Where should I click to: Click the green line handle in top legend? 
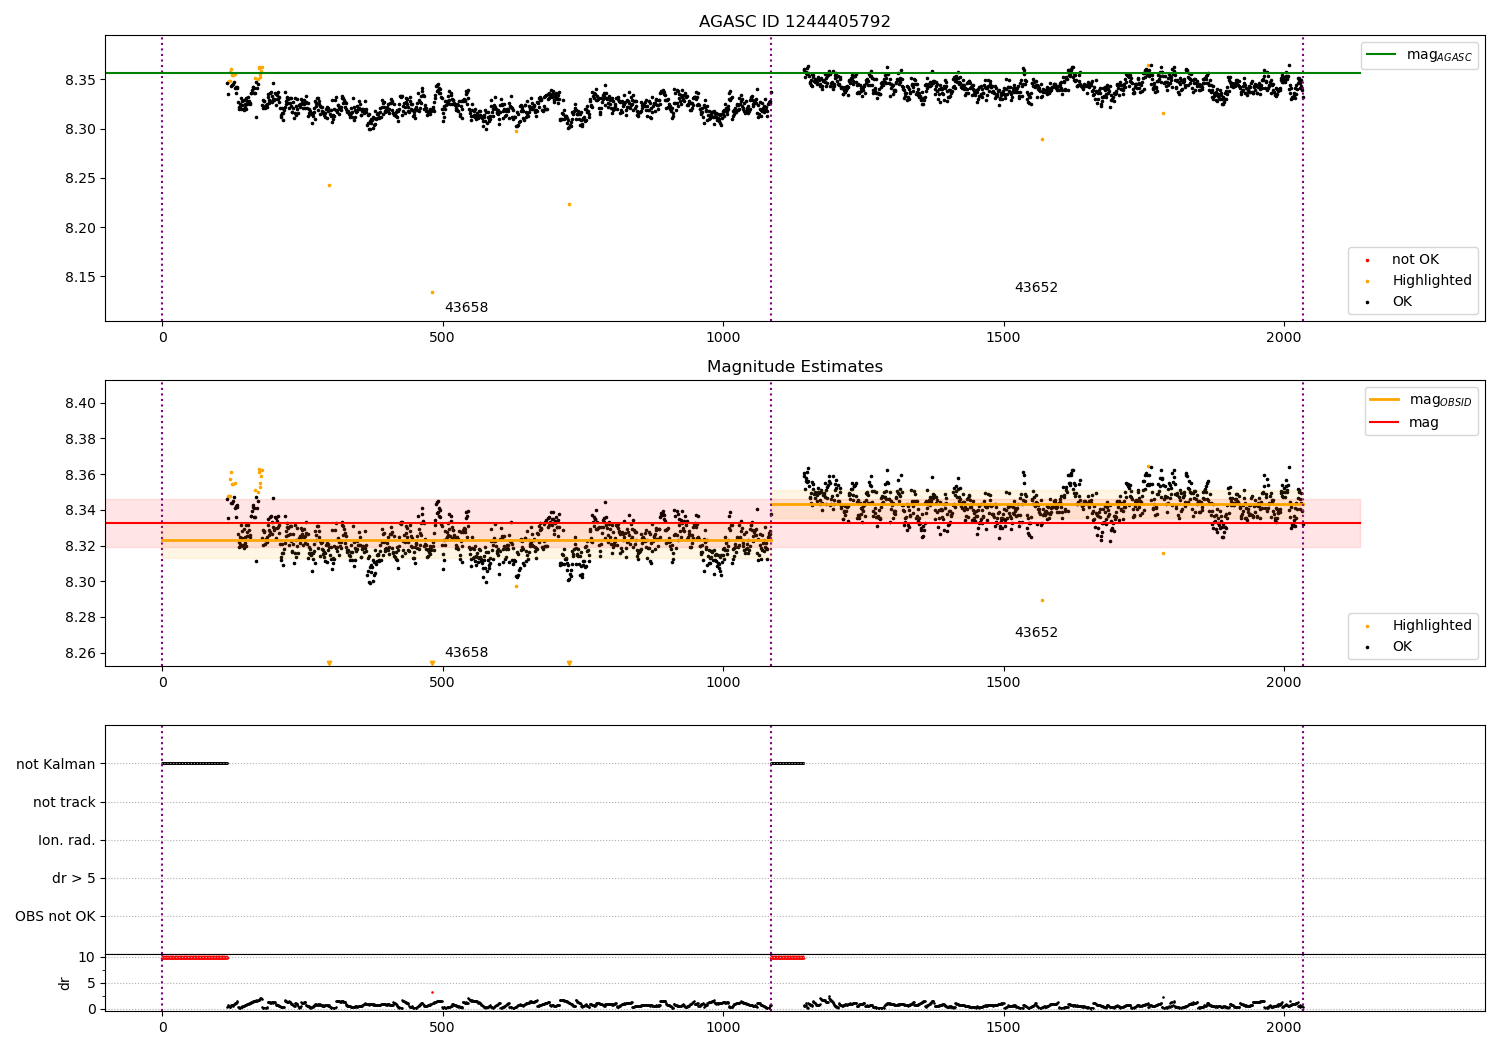(1381, 55)
